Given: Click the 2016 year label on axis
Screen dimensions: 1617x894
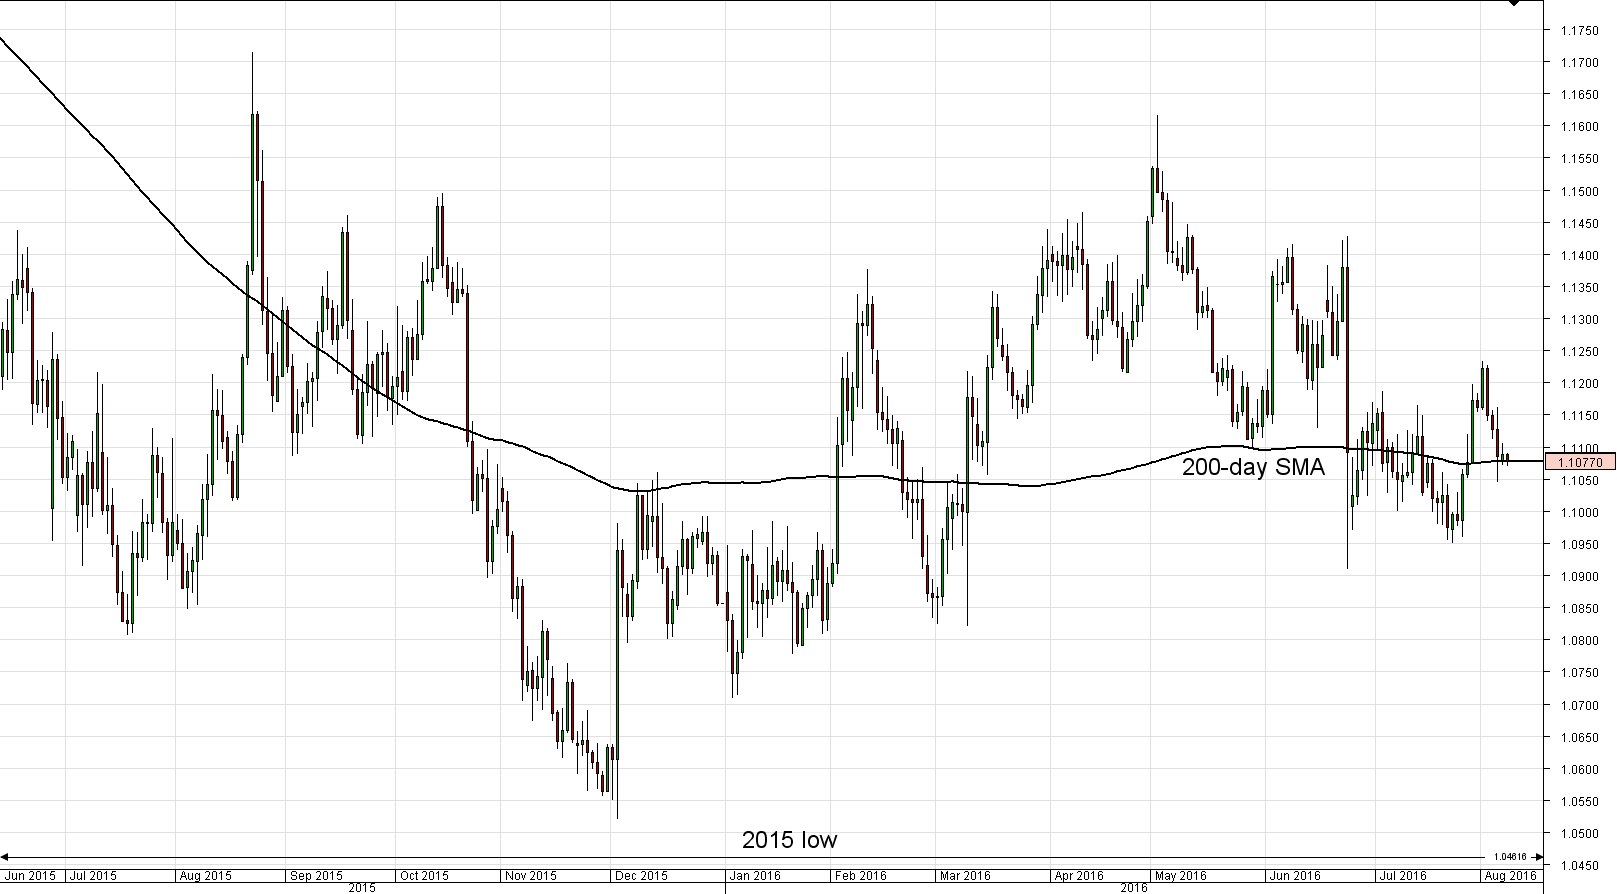Looking at the screenshot, I should (x=1133, y=888).
